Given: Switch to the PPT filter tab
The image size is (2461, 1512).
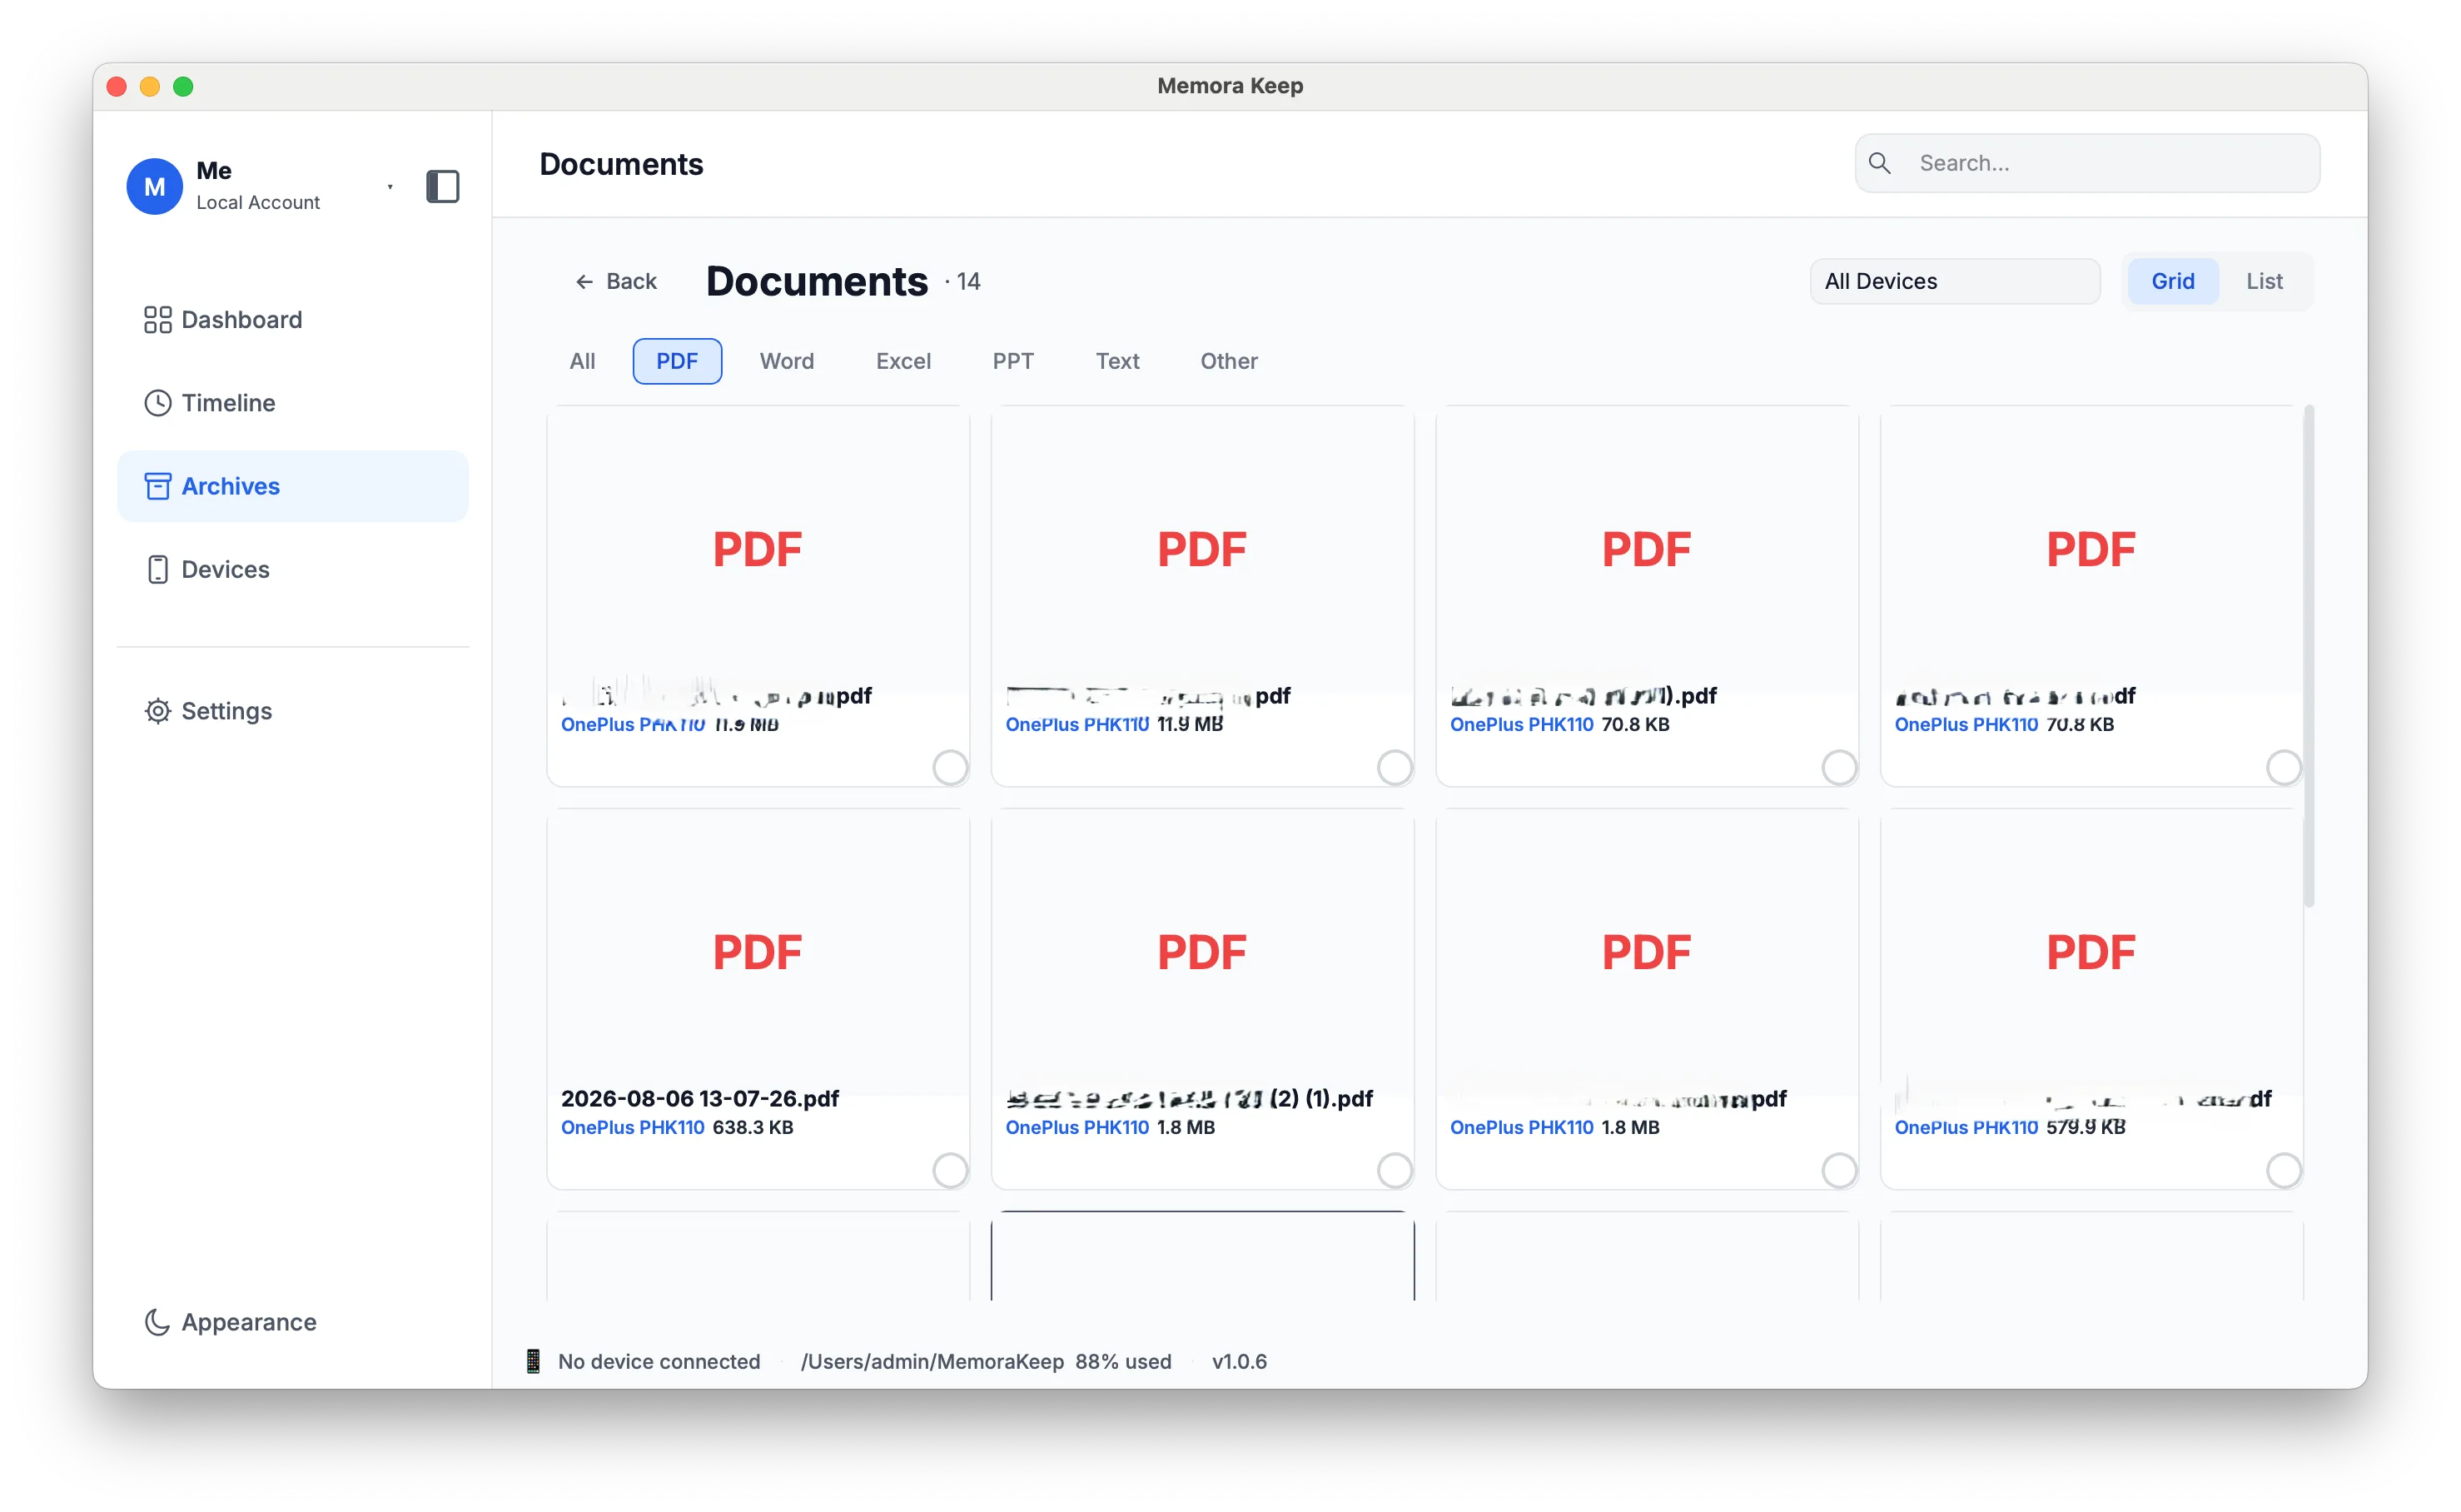Looking at the screenshot, I should (x=1013, y=361).
